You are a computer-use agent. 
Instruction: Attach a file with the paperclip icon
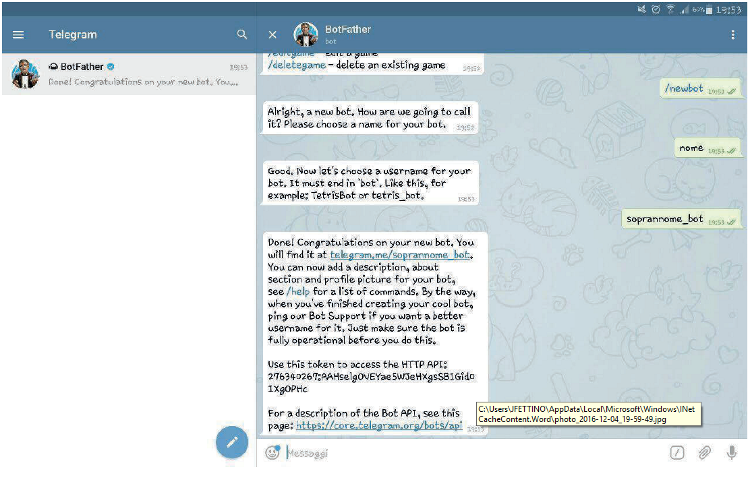(704, 453)
